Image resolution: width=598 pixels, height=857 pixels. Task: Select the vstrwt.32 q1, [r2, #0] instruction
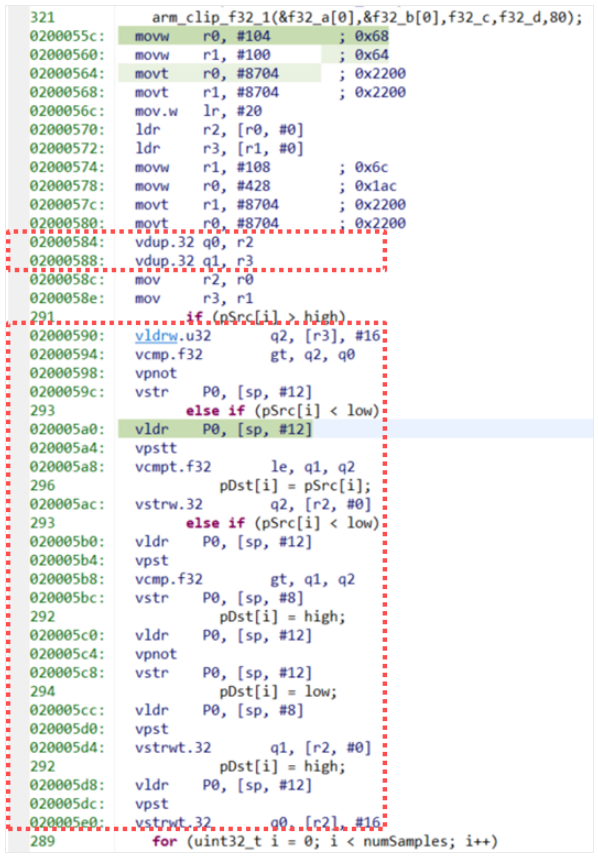(x=253, y=747)
